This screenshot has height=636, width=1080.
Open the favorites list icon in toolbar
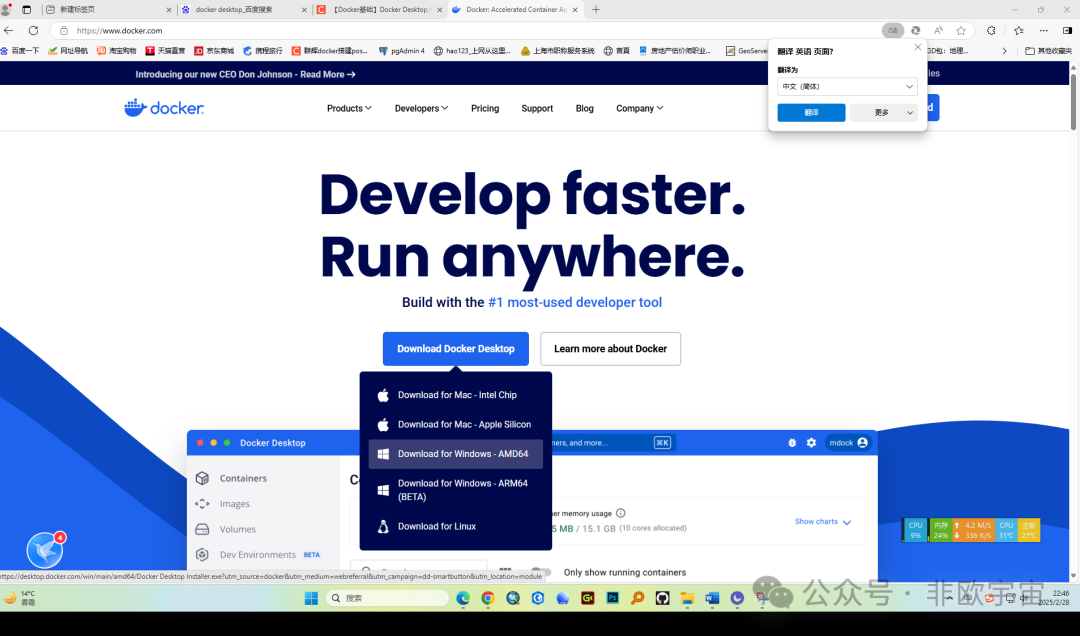click(x=1019, y=30)
